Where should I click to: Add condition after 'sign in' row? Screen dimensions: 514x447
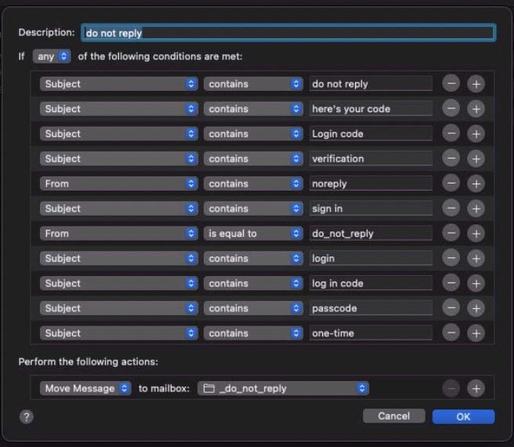click(476, 208)
